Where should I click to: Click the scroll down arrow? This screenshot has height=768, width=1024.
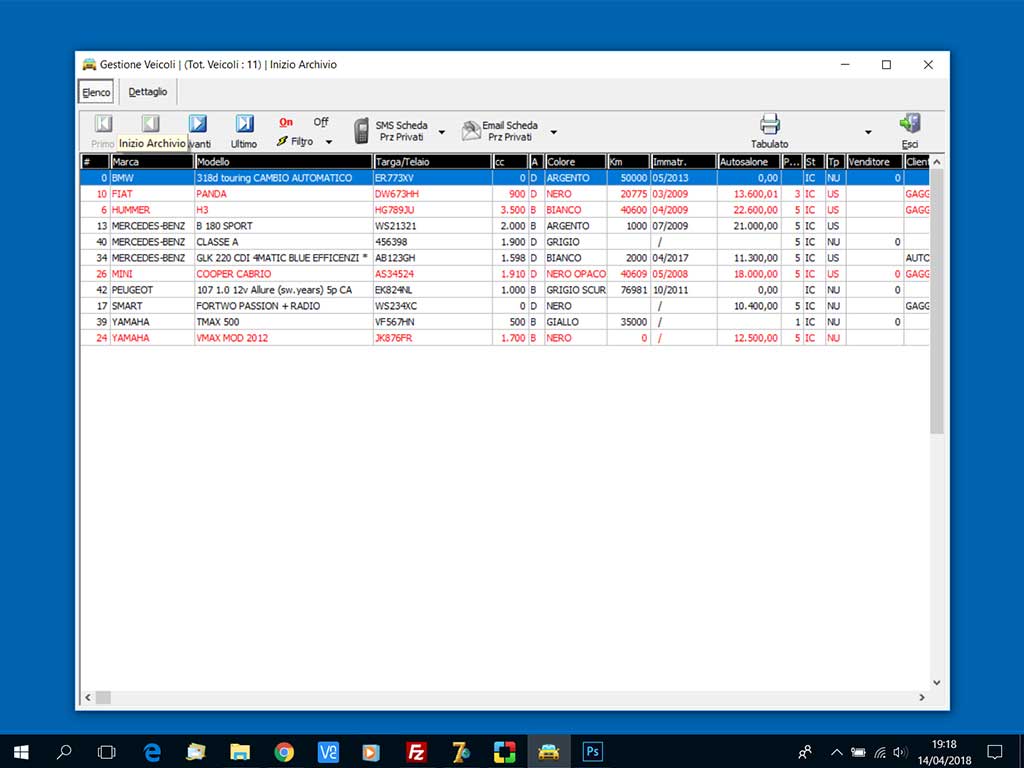[936, 682]
